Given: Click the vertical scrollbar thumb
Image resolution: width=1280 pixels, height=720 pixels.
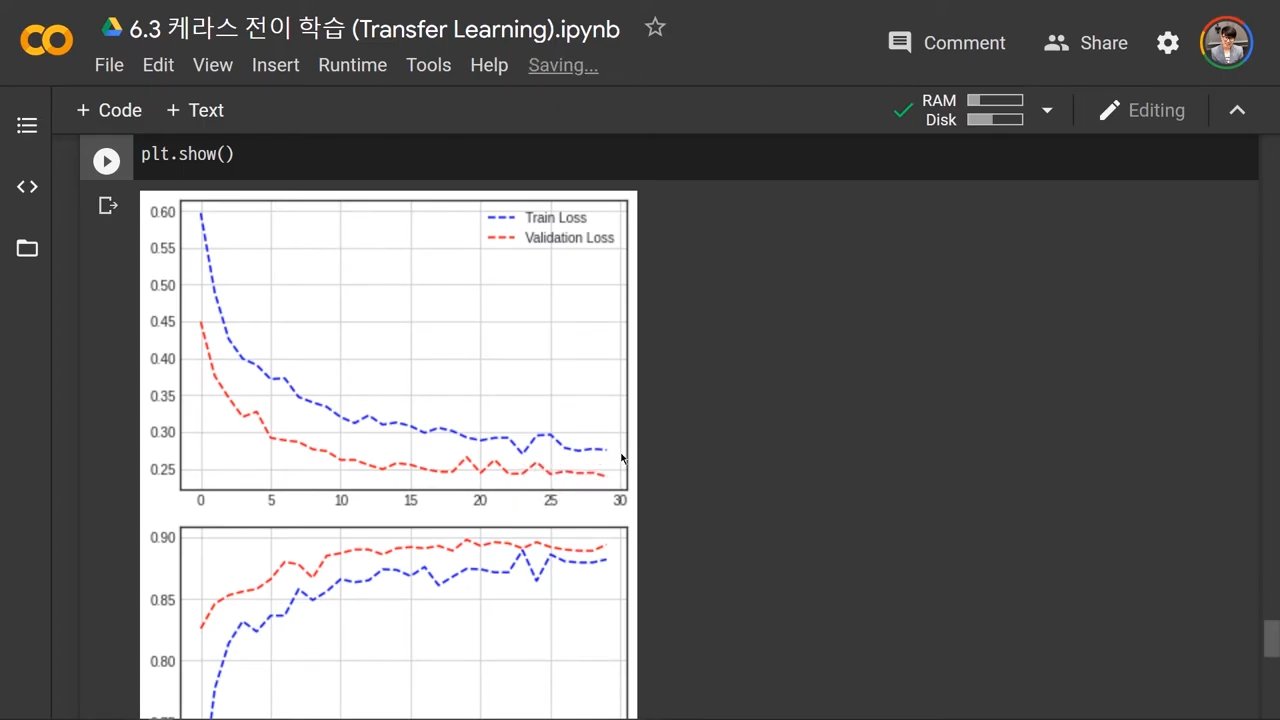Looking at the screenshot, I should coord(1271,639).
